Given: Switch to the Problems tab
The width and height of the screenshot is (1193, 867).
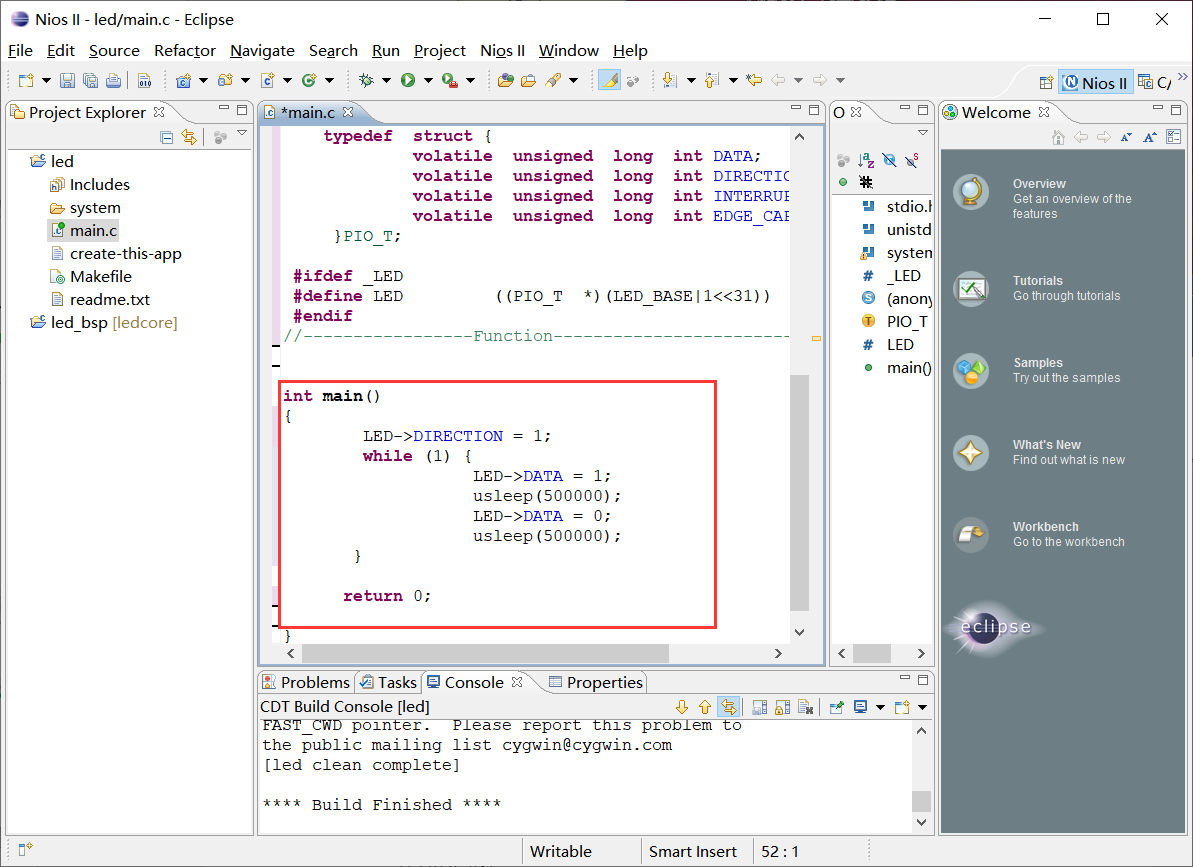Looking at the screenshot, I should pos(306,682).
